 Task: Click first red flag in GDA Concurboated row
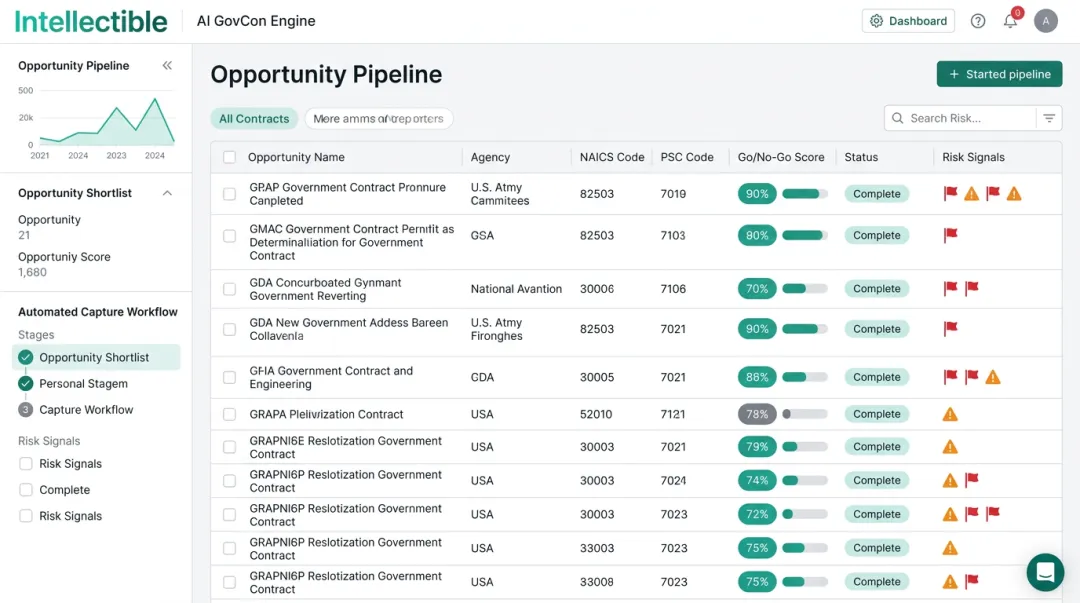point(951,288)
